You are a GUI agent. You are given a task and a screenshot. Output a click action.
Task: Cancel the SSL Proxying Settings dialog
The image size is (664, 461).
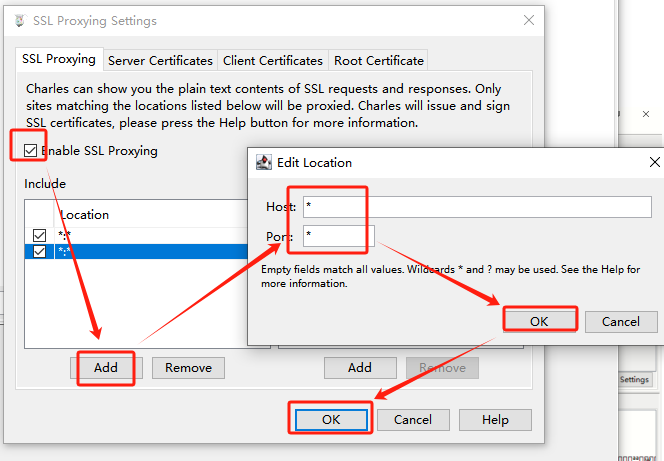pyautogui.click(x=413, y=420)
